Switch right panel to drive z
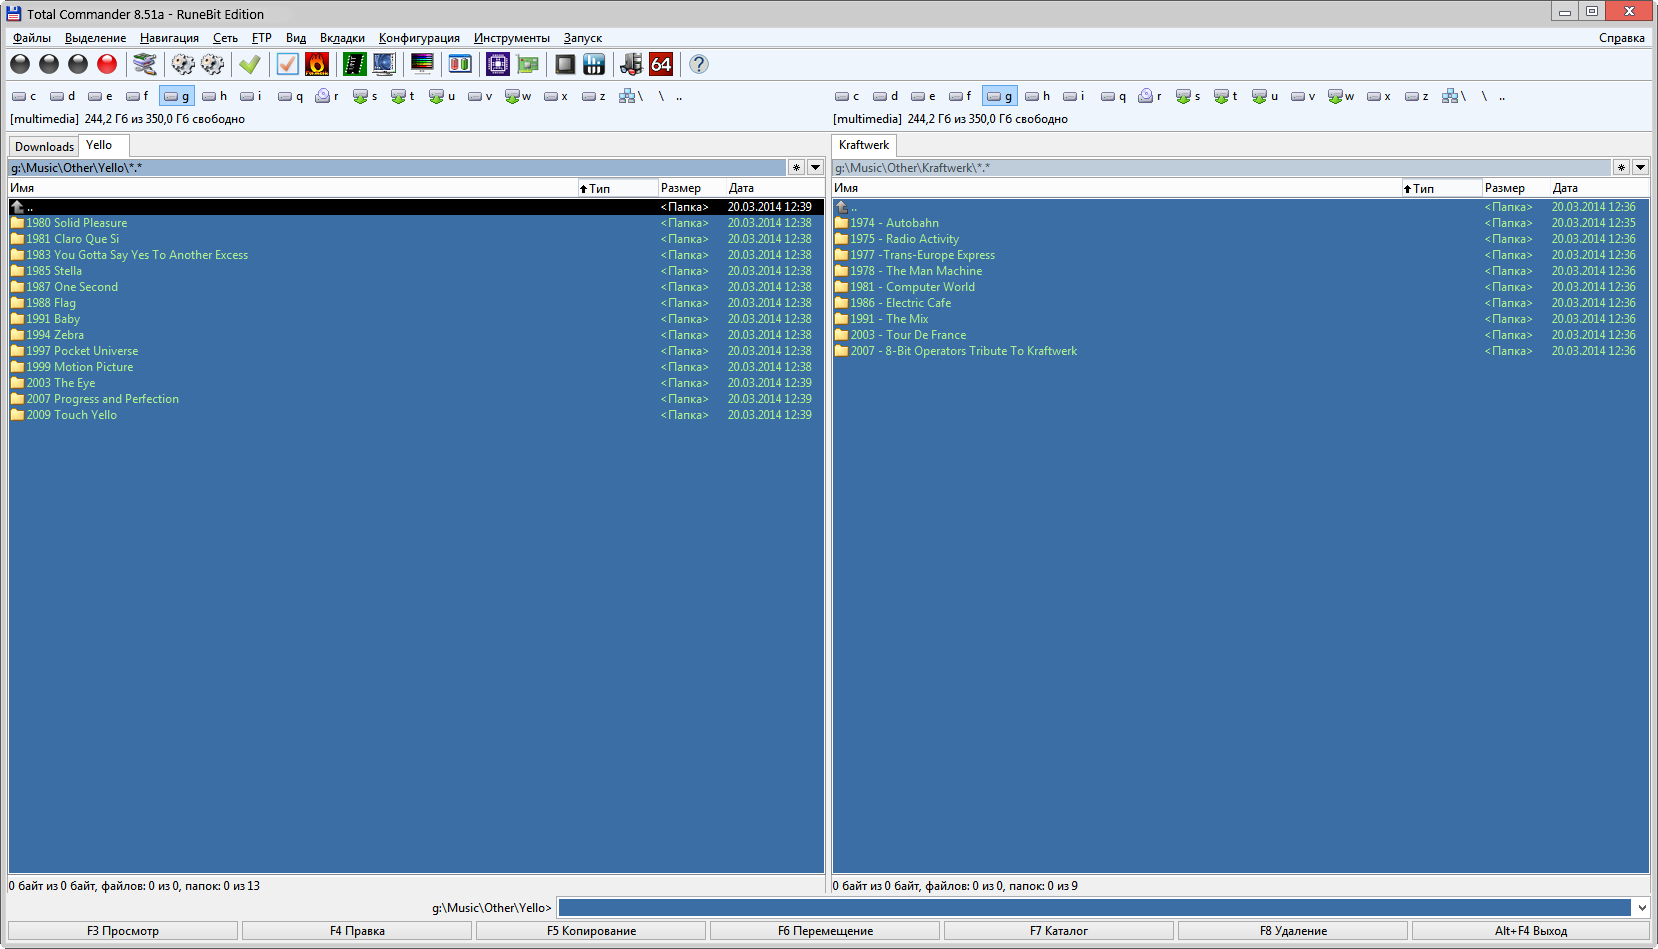Screen dimensions: 1658x949 click(1417, 96)
